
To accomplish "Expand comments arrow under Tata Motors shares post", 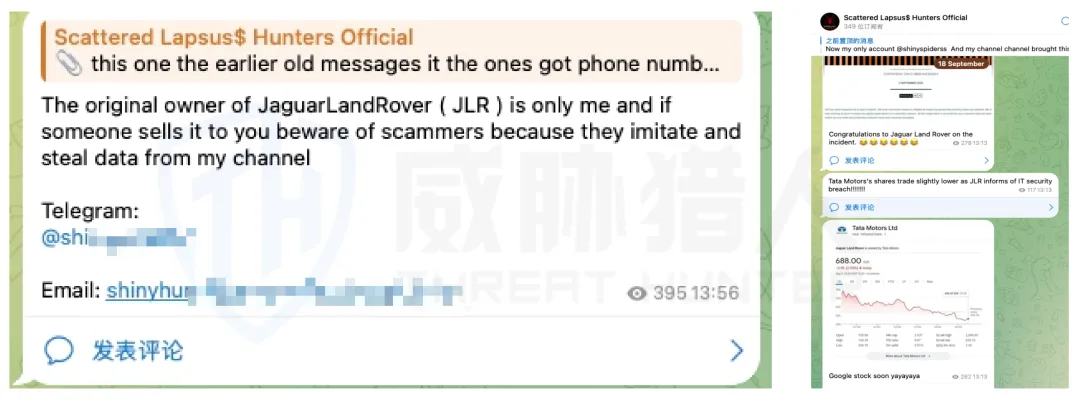I will click(x=1050, y=207).
